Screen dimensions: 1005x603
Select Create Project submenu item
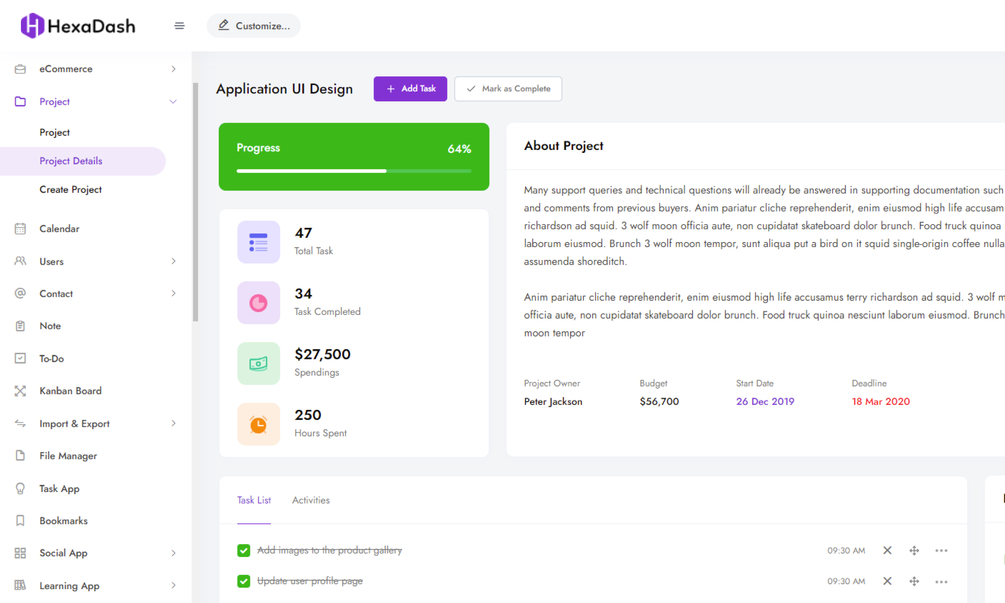[x=71, y=190]
